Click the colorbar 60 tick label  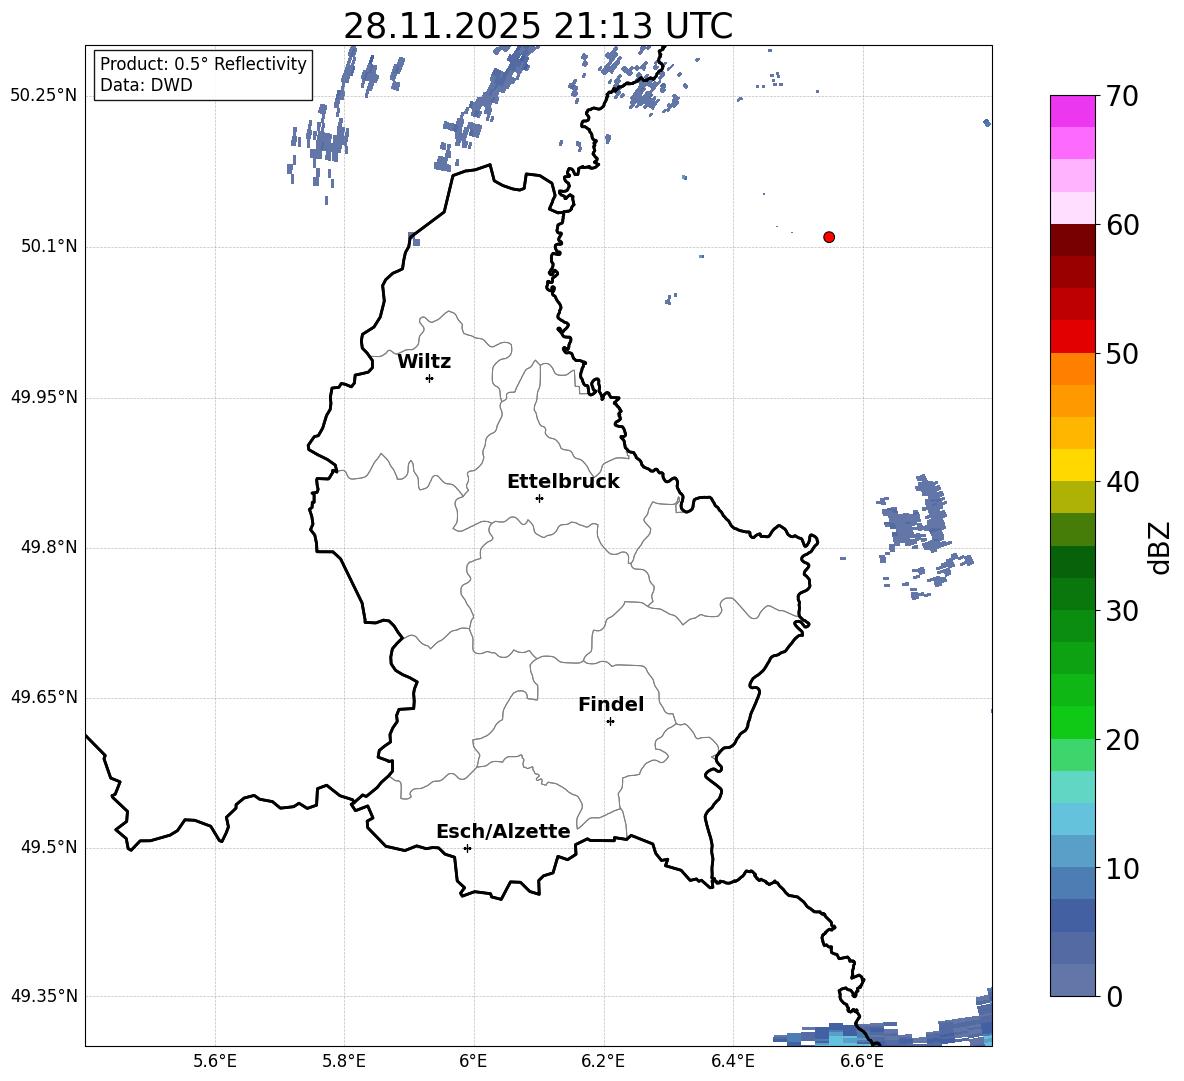coord(1123,225)
